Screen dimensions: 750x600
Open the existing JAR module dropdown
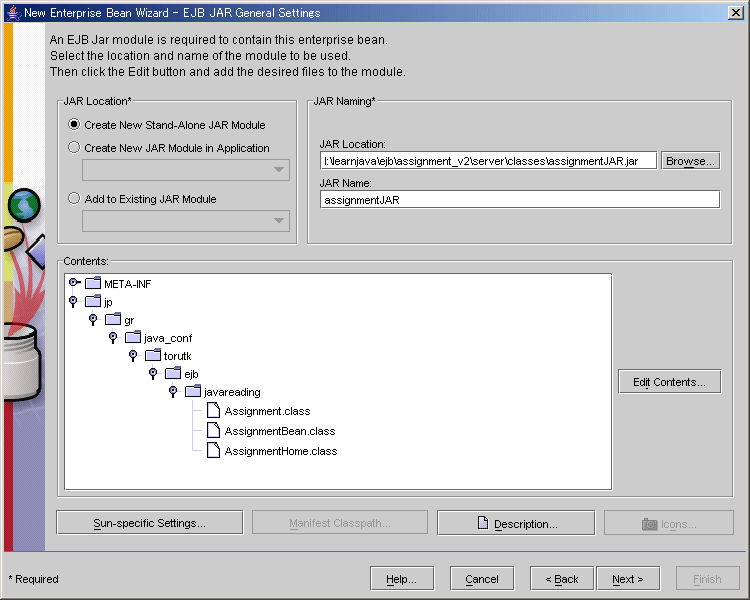(186, 221)
